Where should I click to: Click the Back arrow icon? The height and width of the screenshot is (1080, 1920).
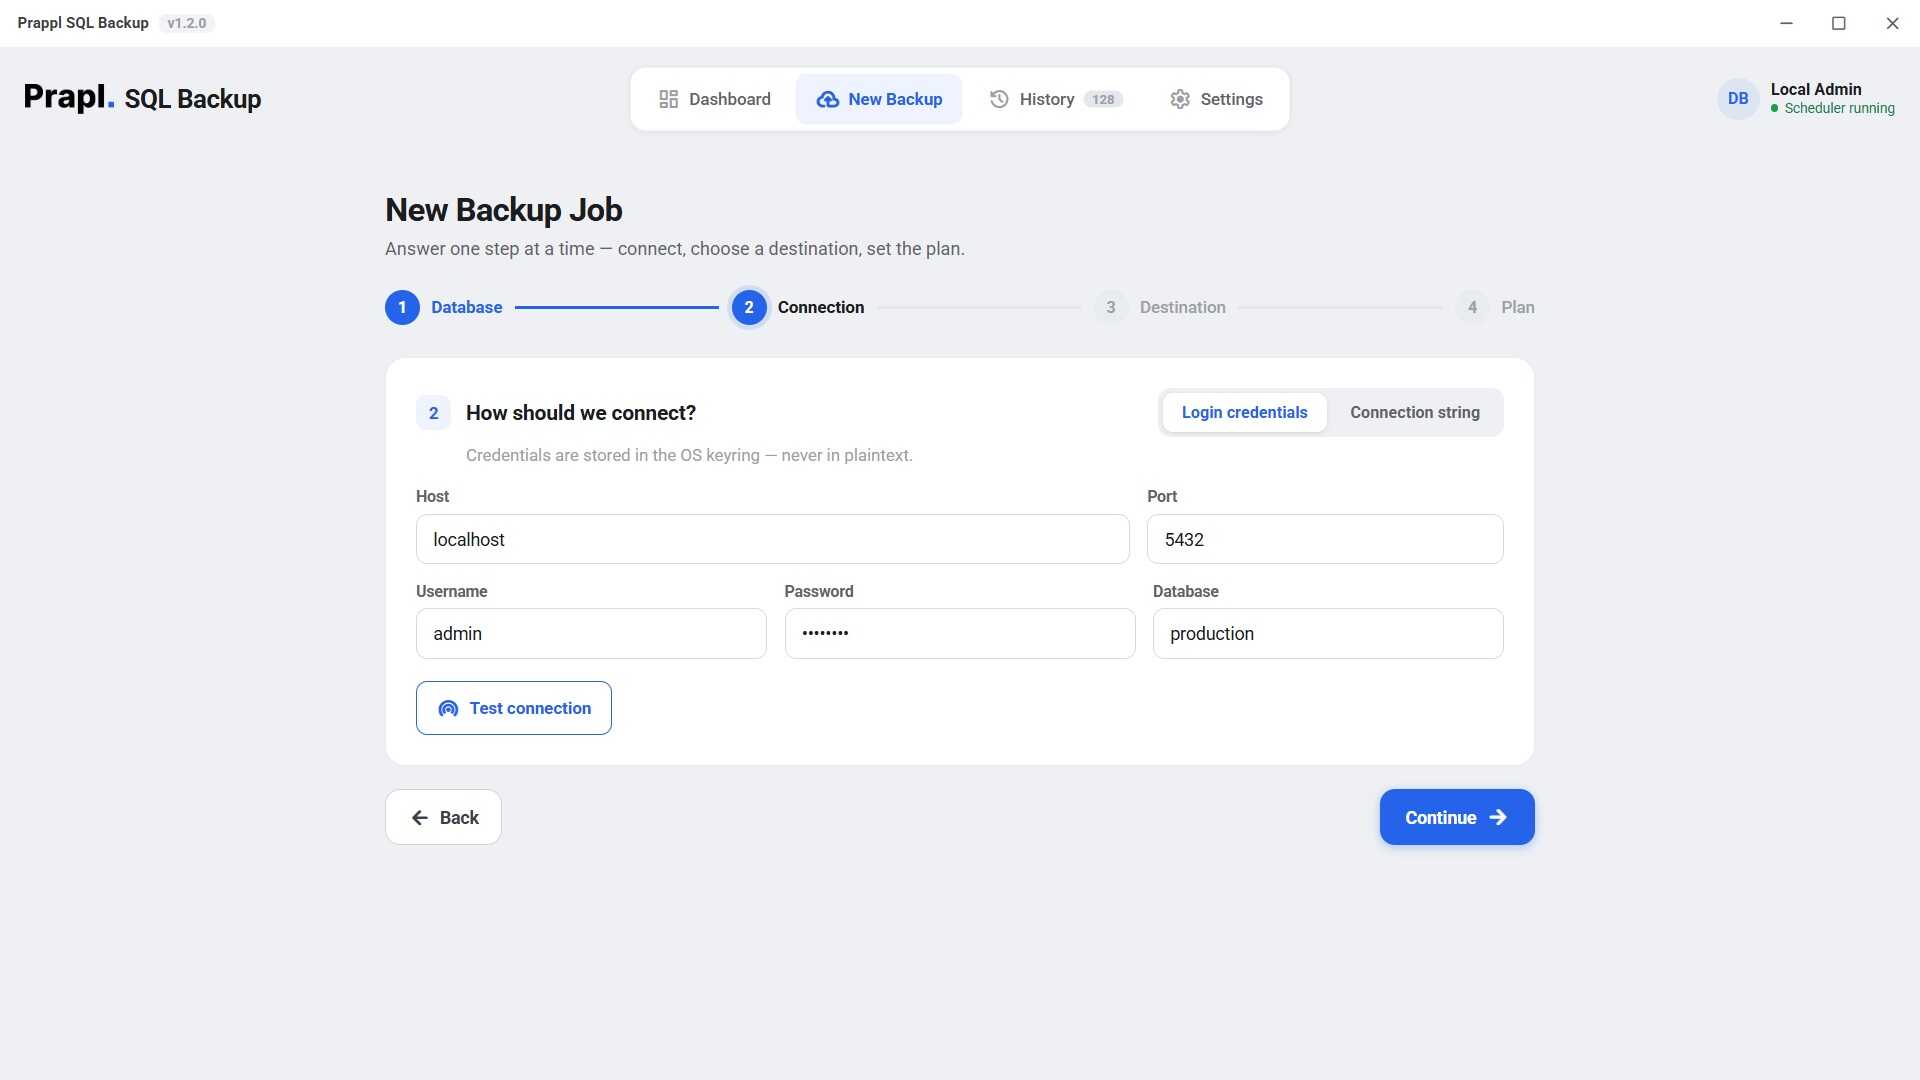click(x=419, y=818)
